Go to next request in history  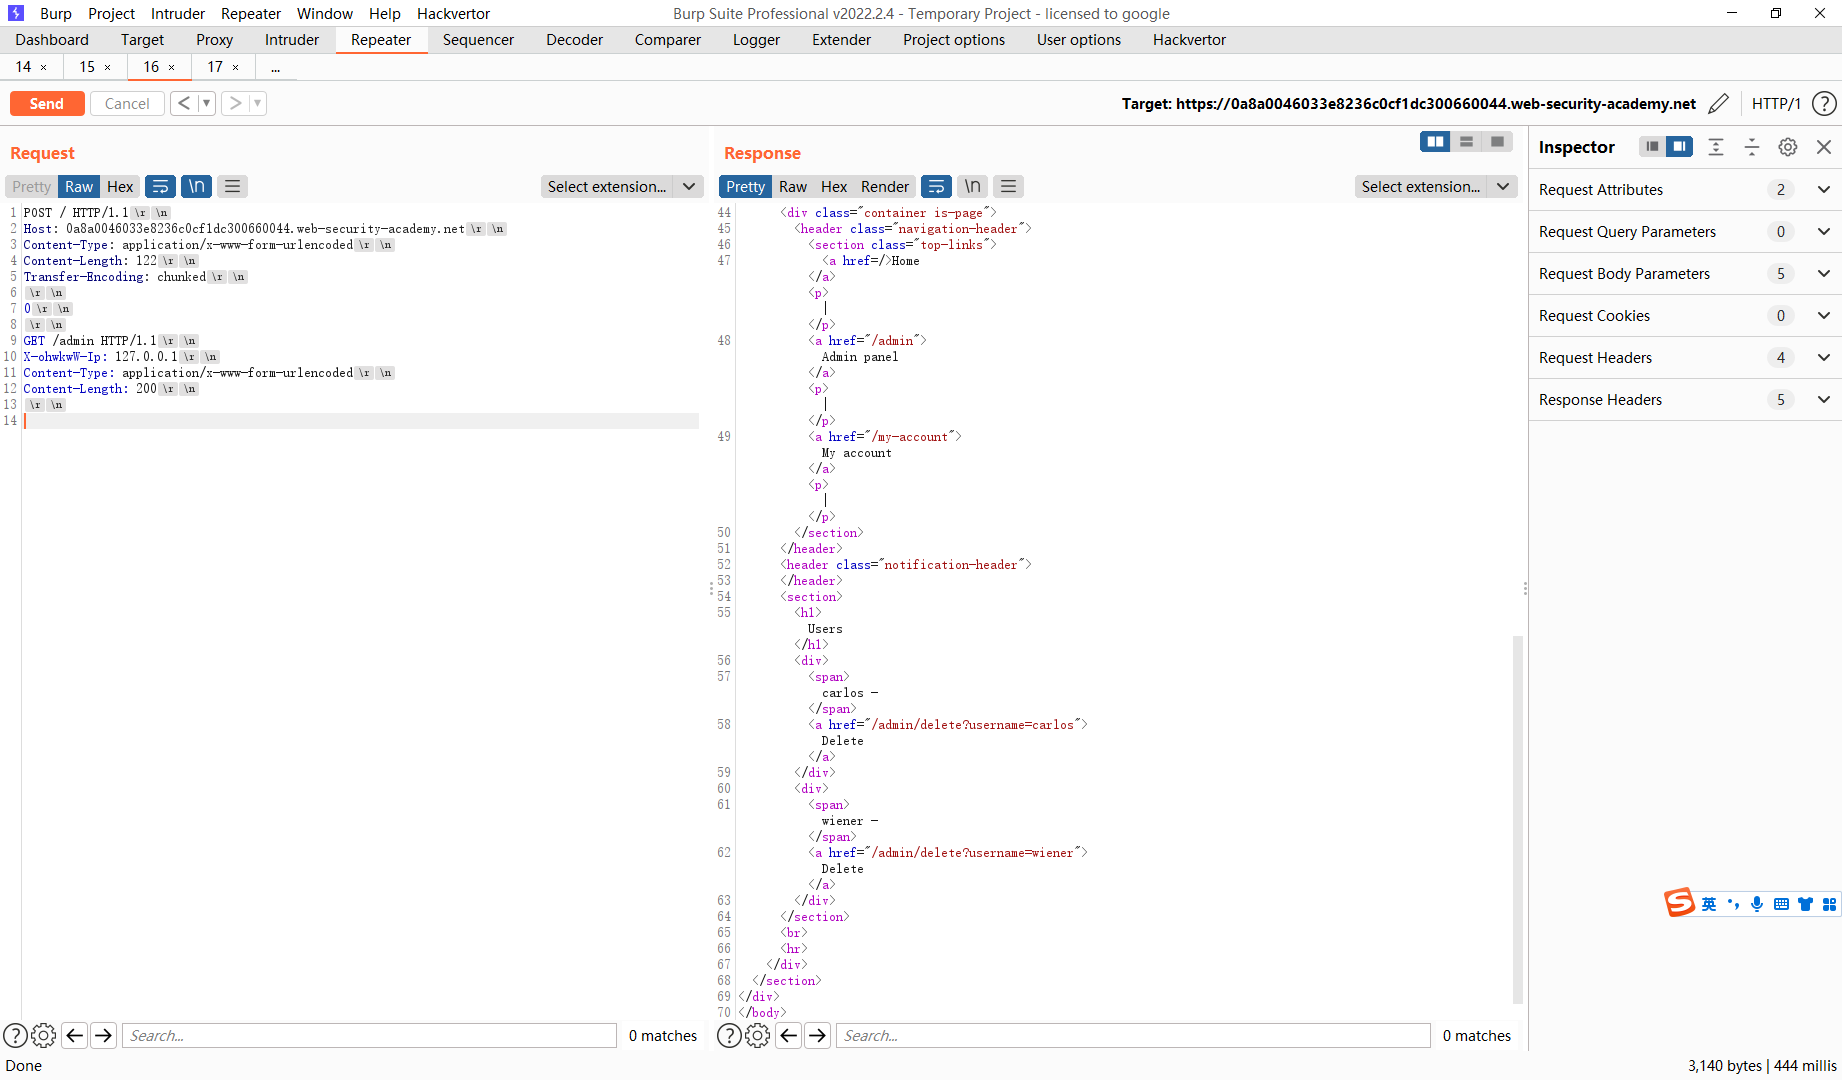(x=235, y=103)
